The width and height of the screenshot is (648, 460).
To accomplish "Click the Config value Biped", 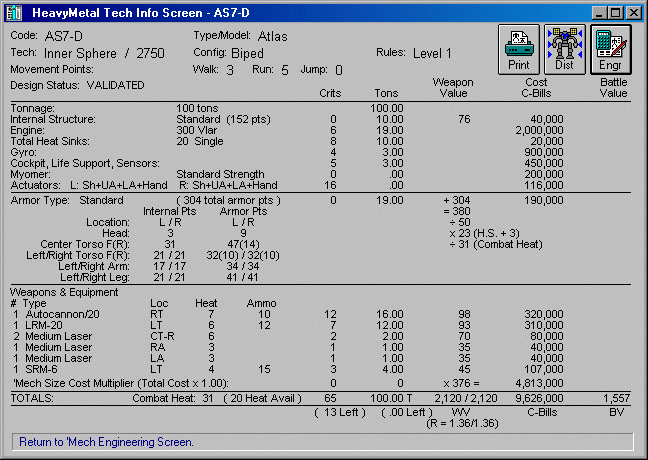I will pos(247,53).
